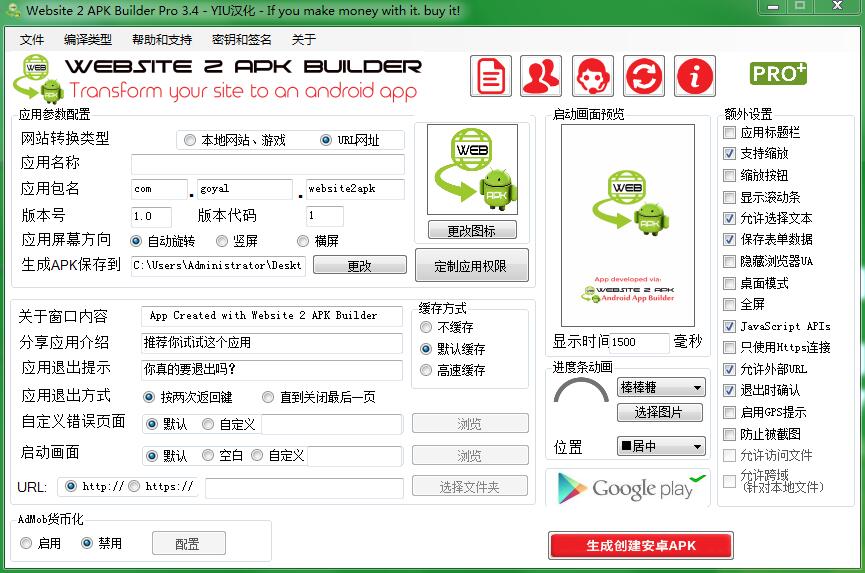Click the splash screen preview image

pos(627,226)
